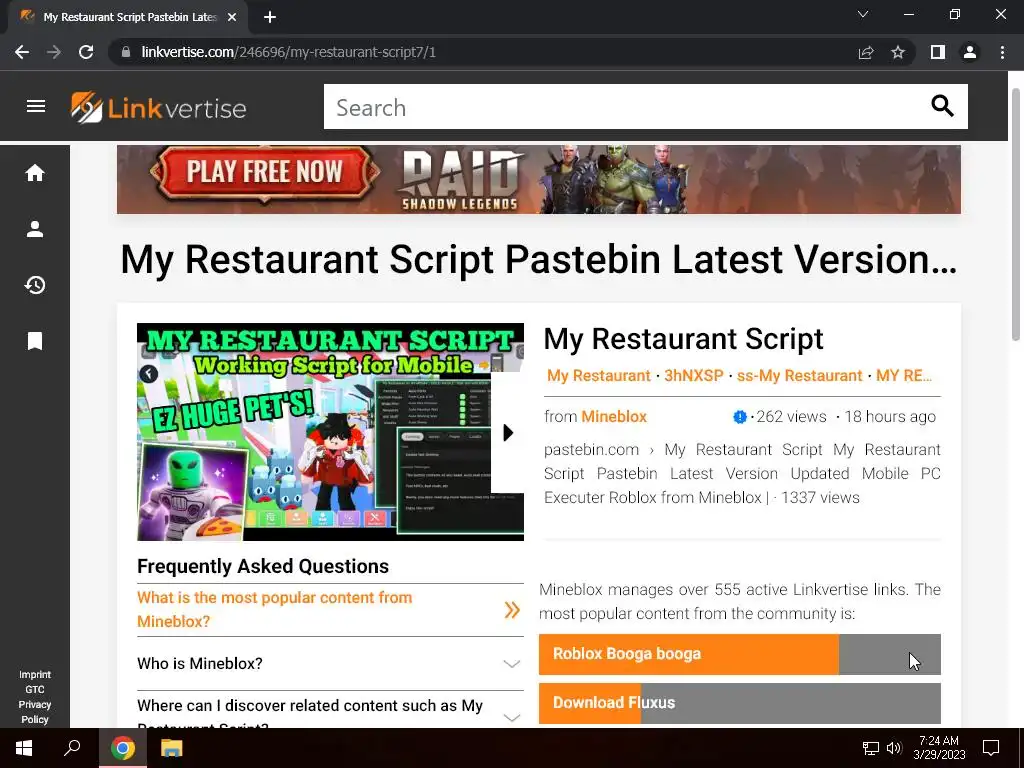Open the Imprint link
Screen dimensions: 1024x768
pos(35,675)
